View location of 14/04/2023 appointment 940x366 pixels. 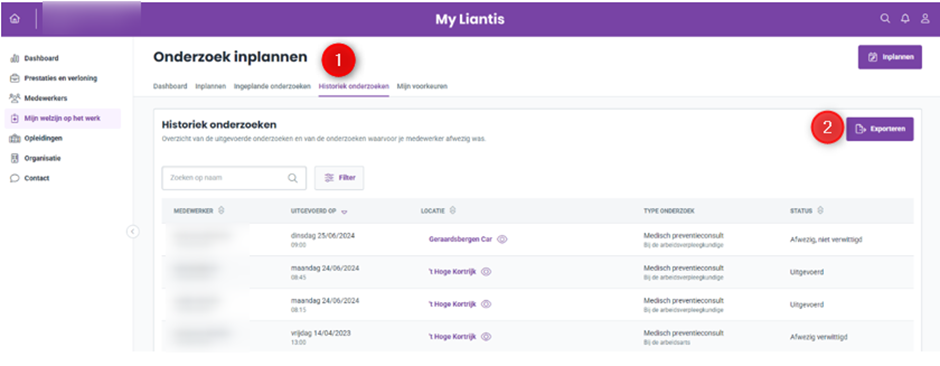486,337
